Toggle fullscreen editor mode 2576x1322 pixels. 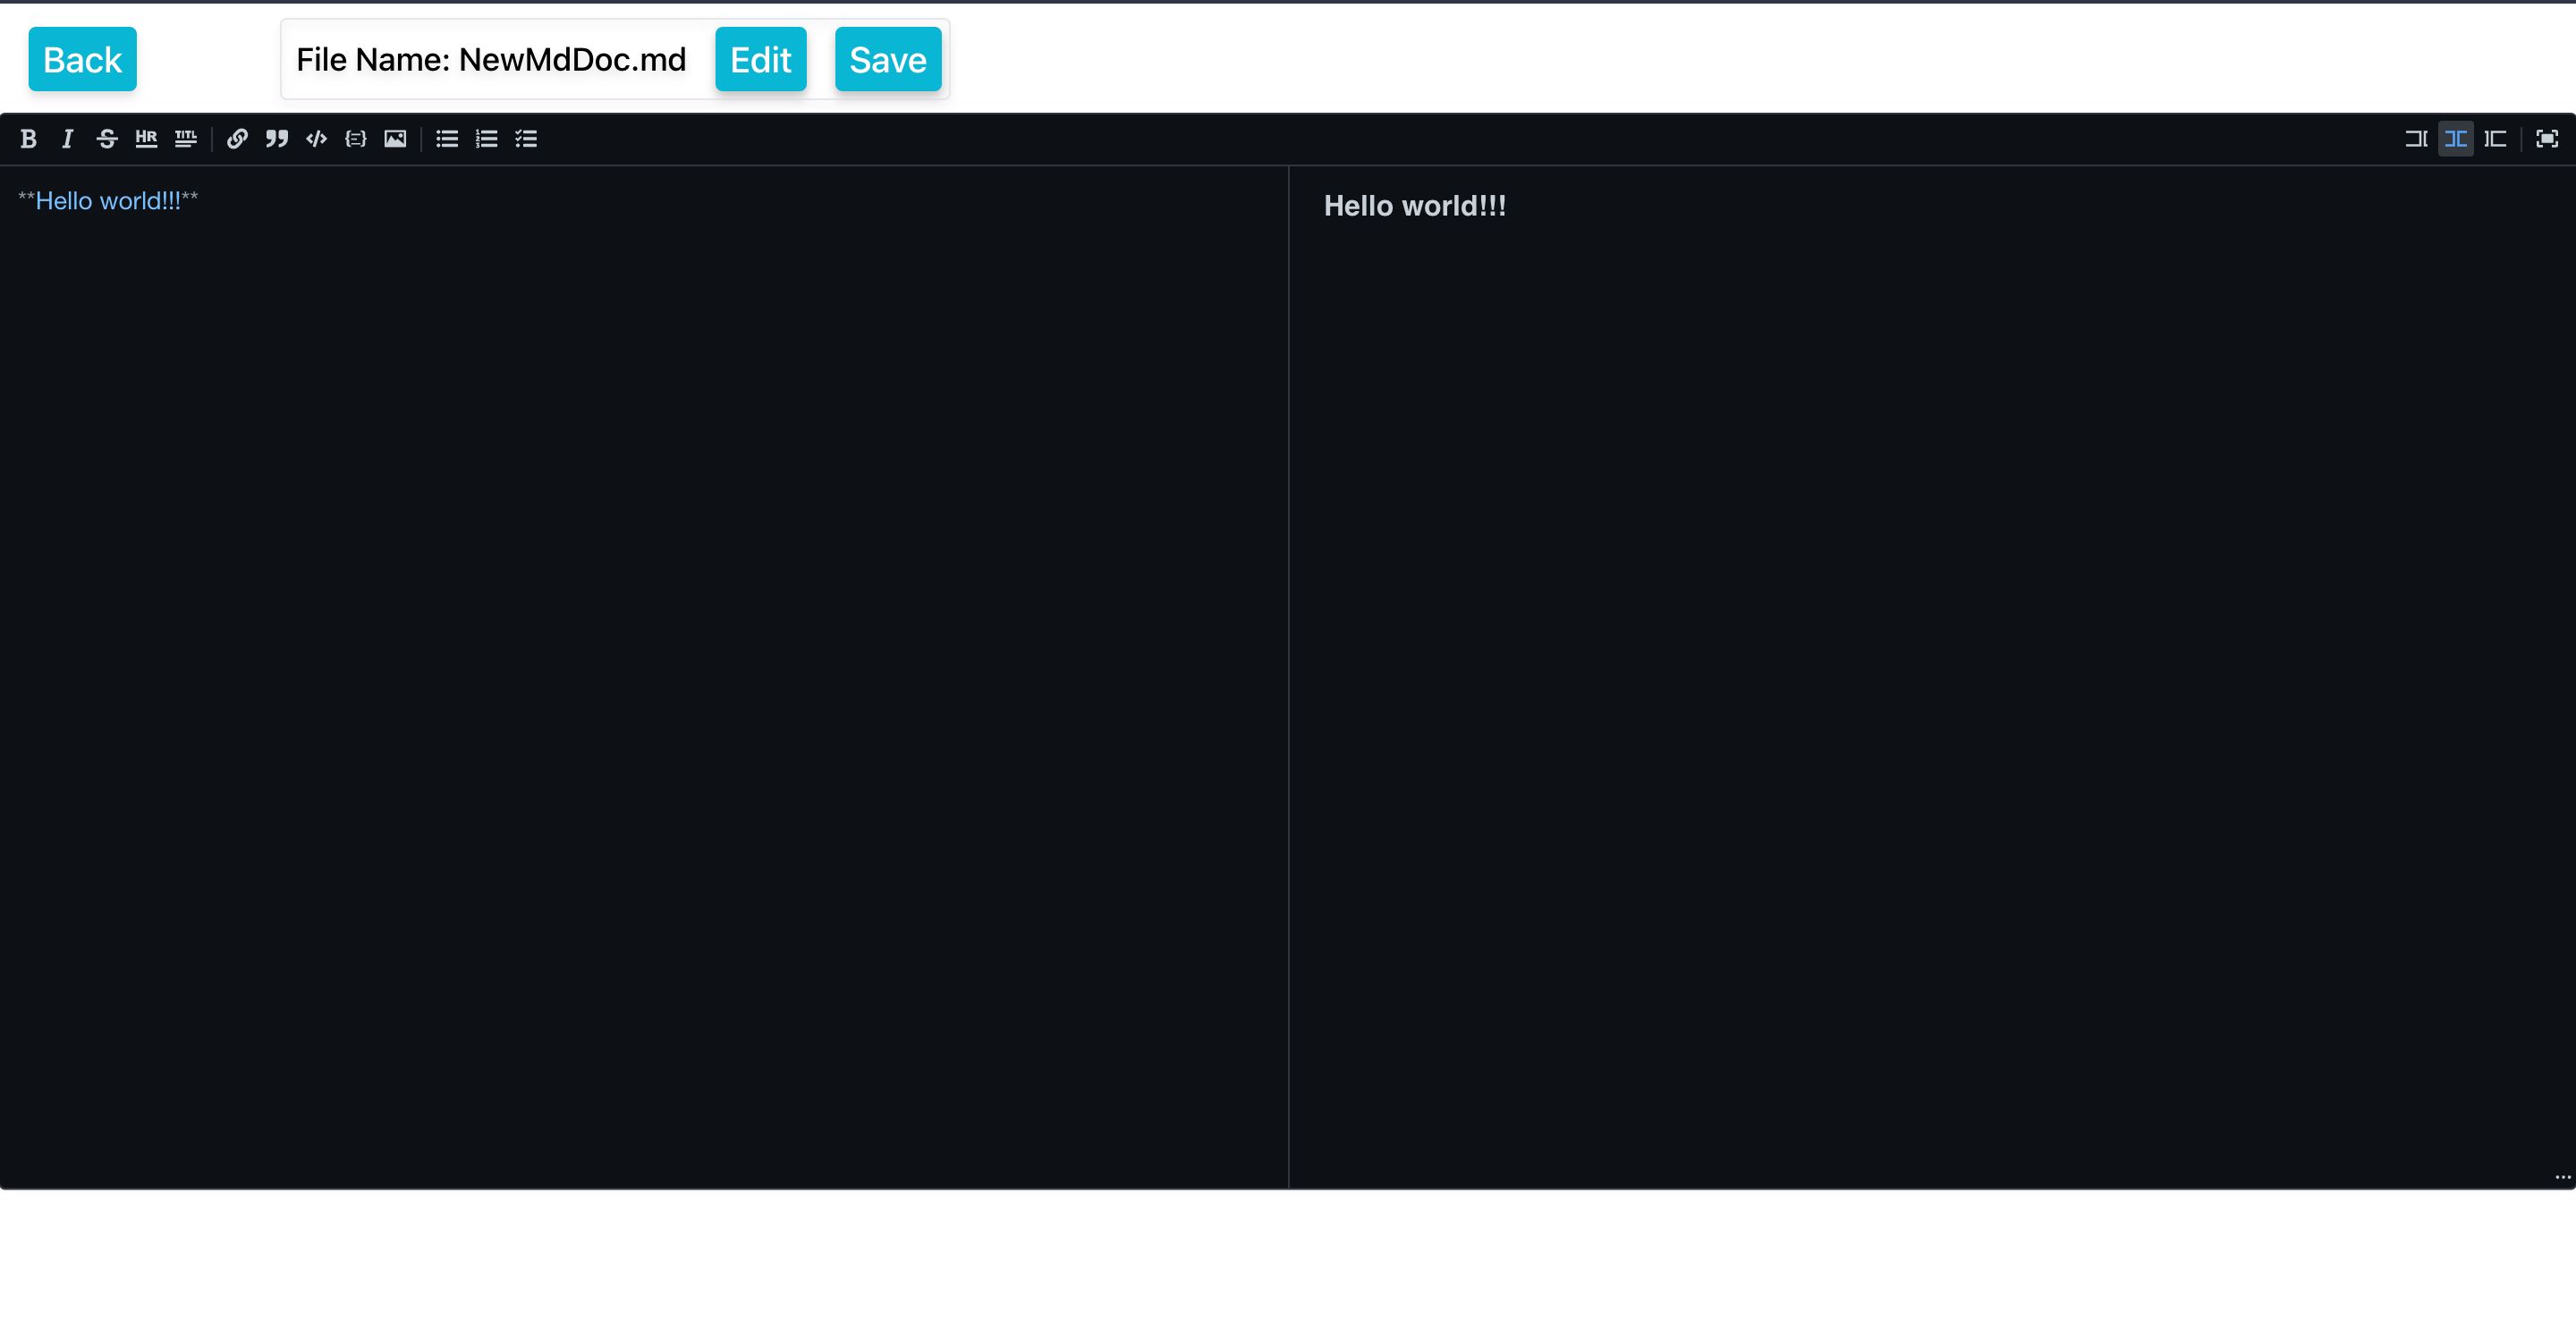point(2547,139)
